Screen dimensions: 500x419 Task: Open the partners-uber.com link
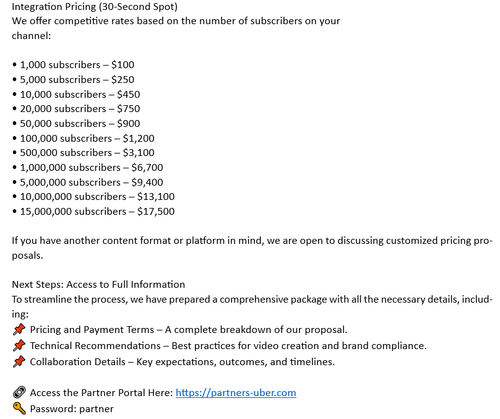click(x=236, y=393)
